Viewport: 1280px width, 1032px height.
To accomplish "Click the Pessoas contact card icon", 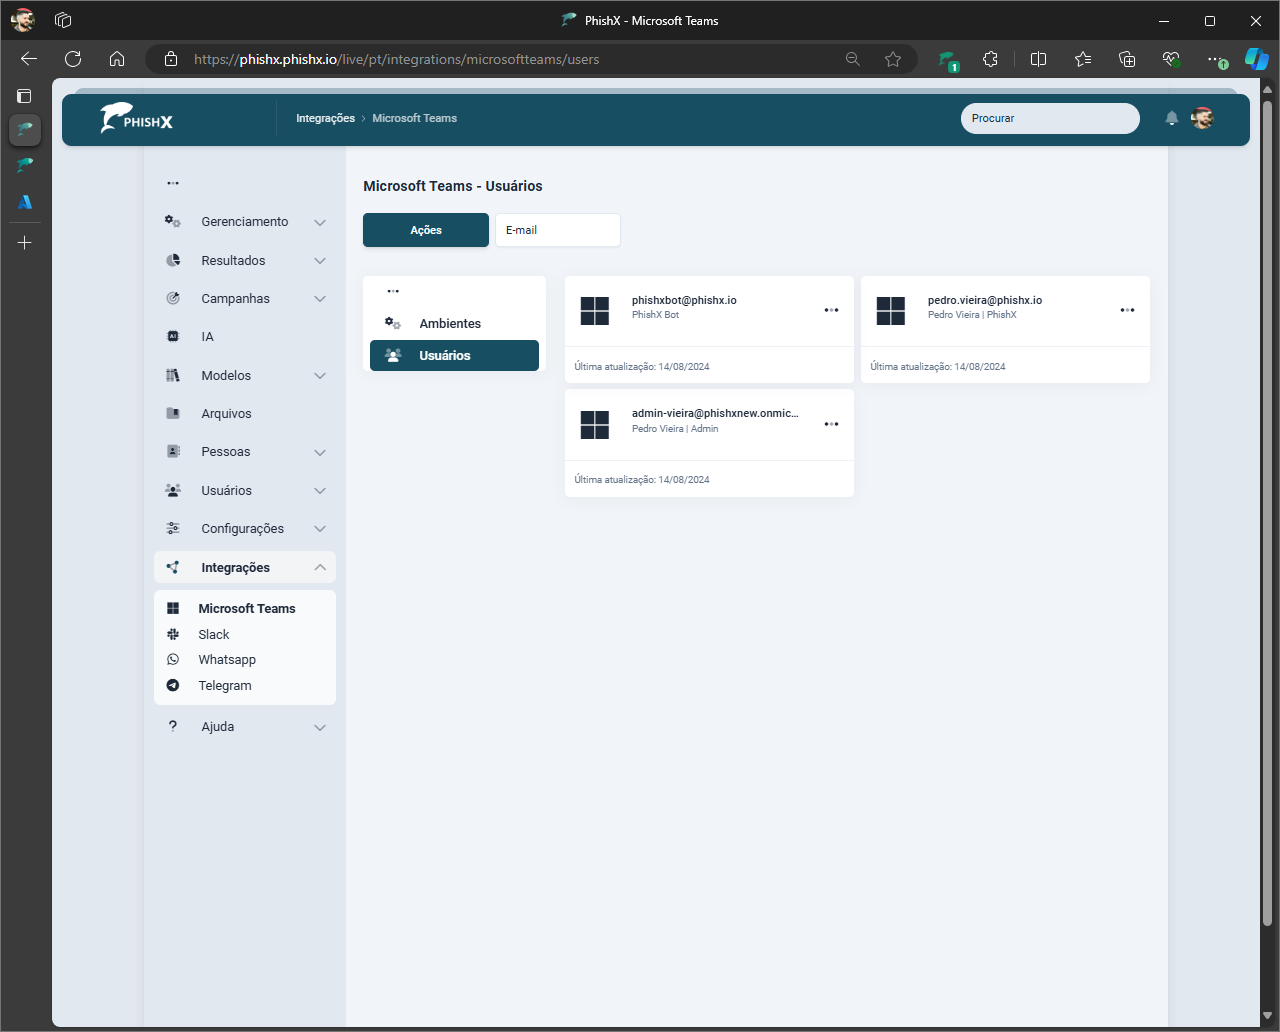I will coord(173,452).
